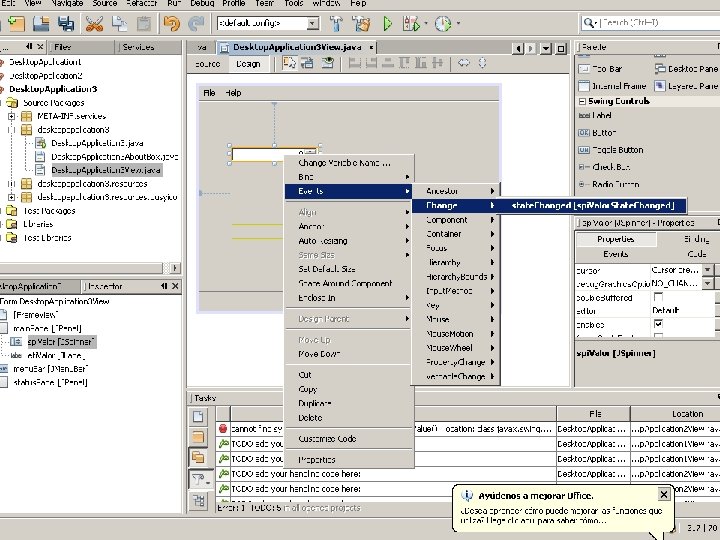The width and height of the screenshot is (720, 540).
Task: Click the Cut scissors toolbar icon
Action: (93, 23)
